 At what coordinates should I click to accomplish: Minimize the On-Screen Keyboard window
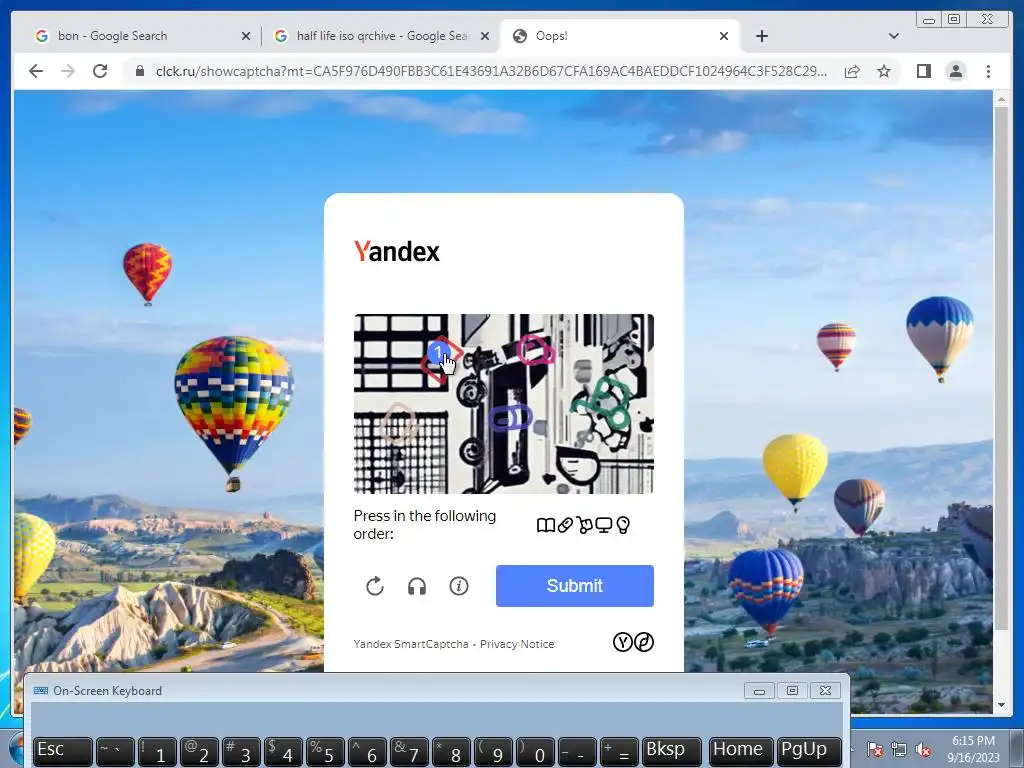click(x=759, y=691)
